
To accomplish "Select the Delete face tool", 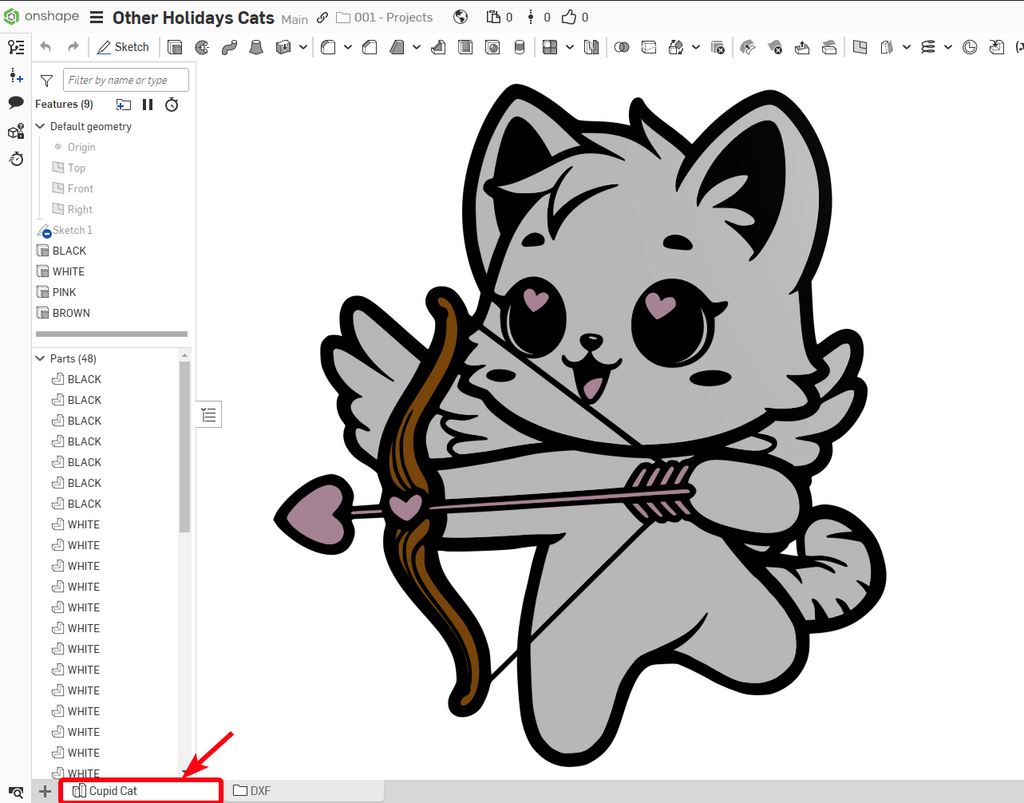I will (775, 47).
